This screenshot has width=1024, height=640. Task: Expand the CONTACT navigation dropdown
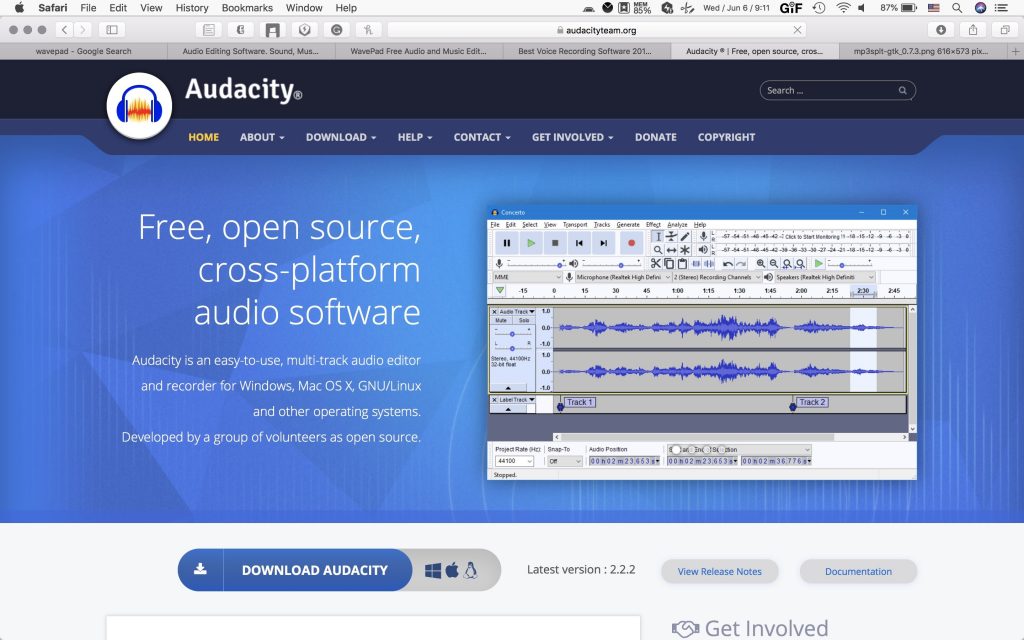[x=482, y=137]
